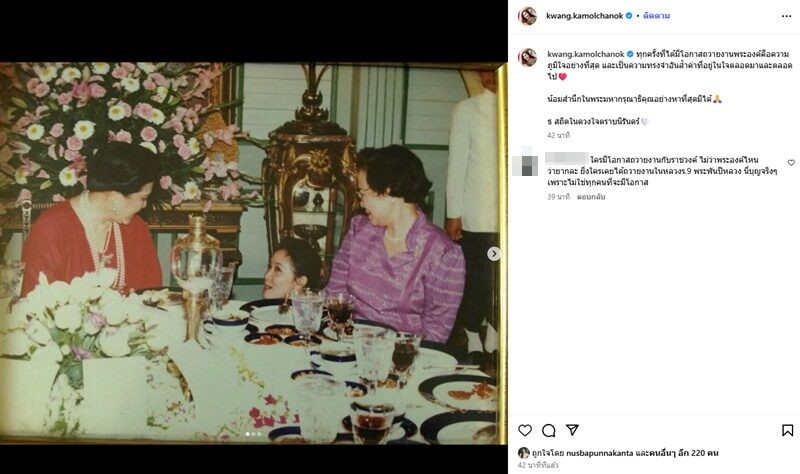Viewport: 800px width, 474px height.
Task: Open the kwang.kamolchanok username in the header
Action: 585,16
